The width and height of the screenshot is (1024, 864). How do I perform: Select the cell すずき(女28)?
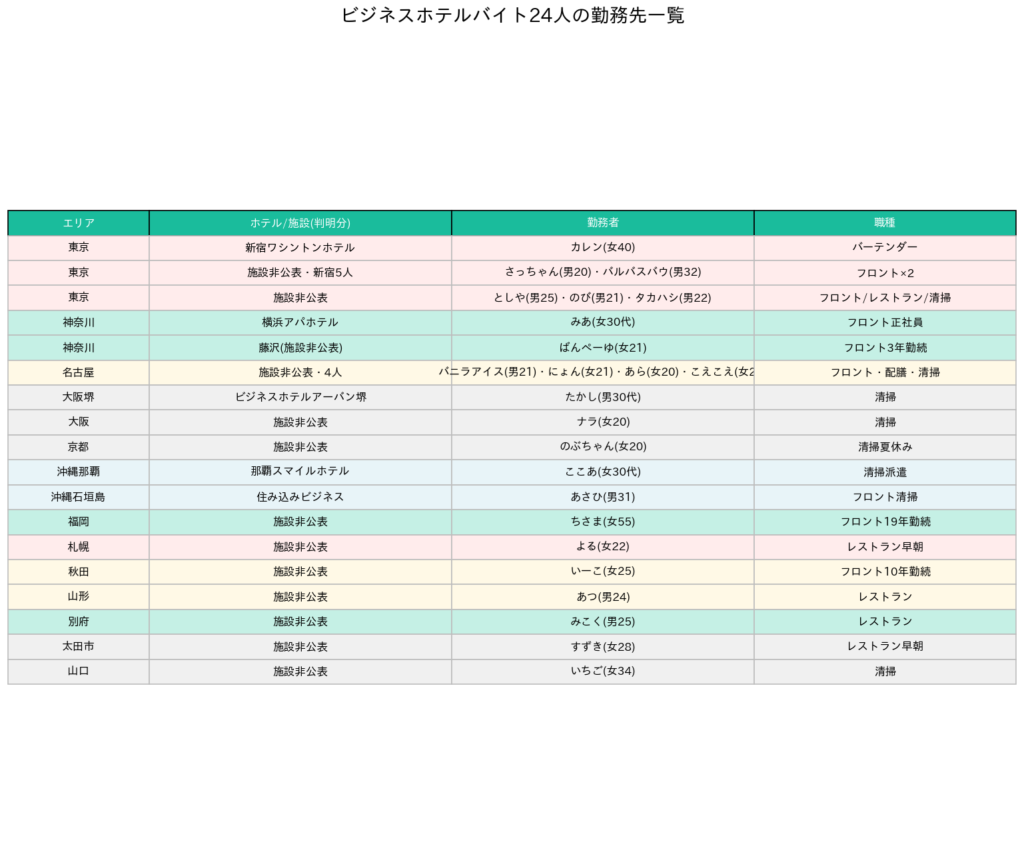[x=603, y=647]
